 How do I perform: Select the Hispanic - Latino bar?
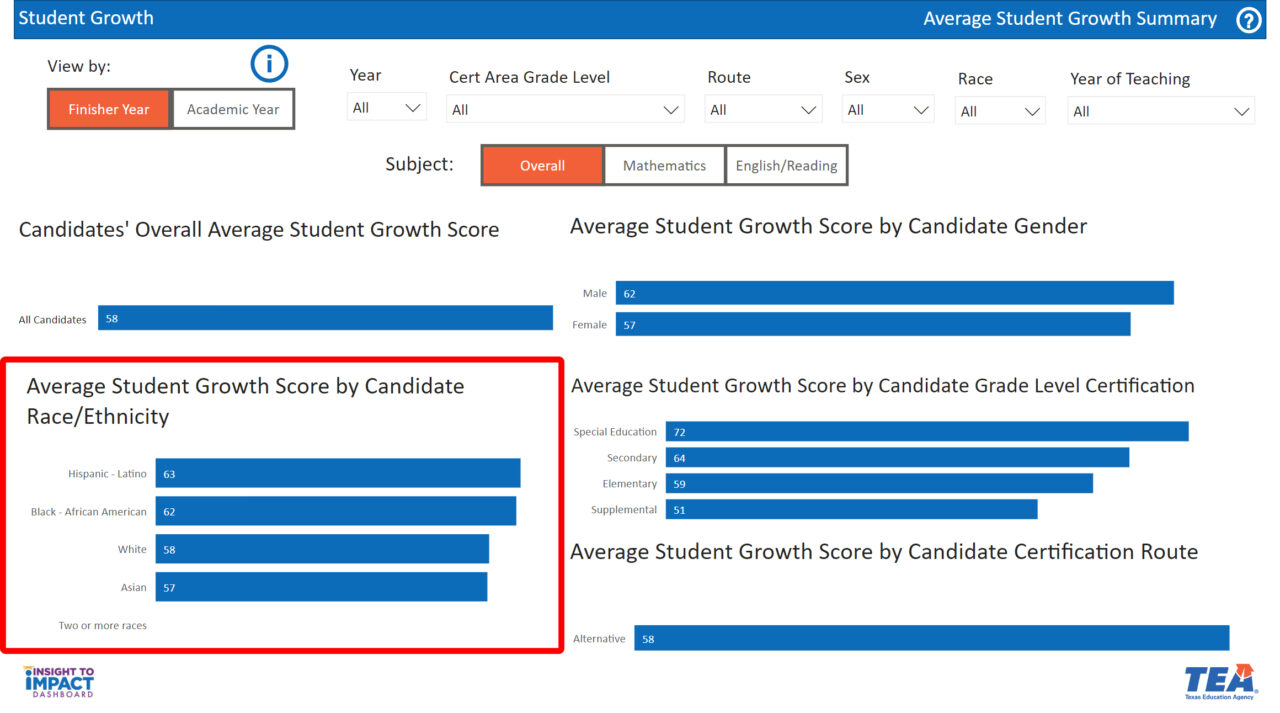[340, 473]
